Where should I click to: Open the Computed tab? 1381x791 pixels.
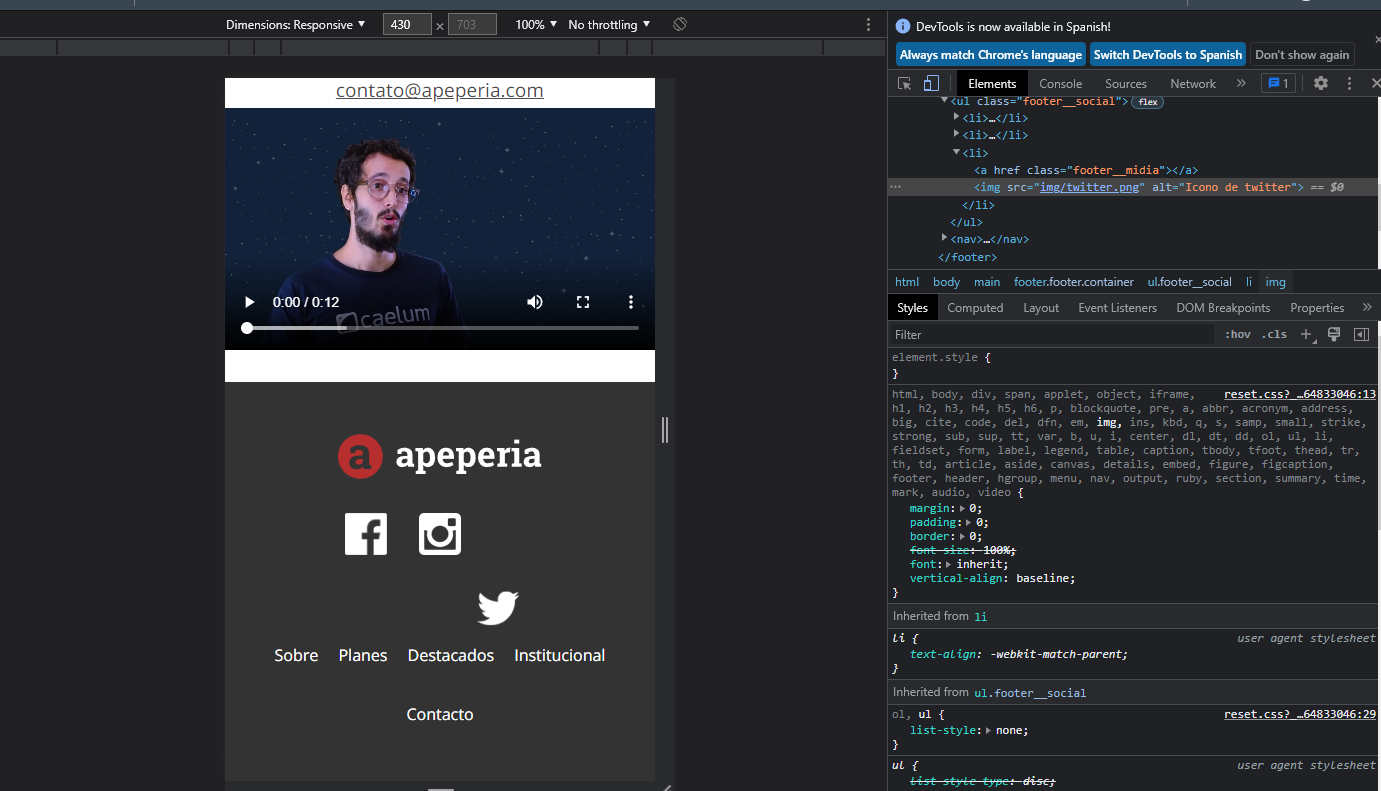click(x=975, y=308)
